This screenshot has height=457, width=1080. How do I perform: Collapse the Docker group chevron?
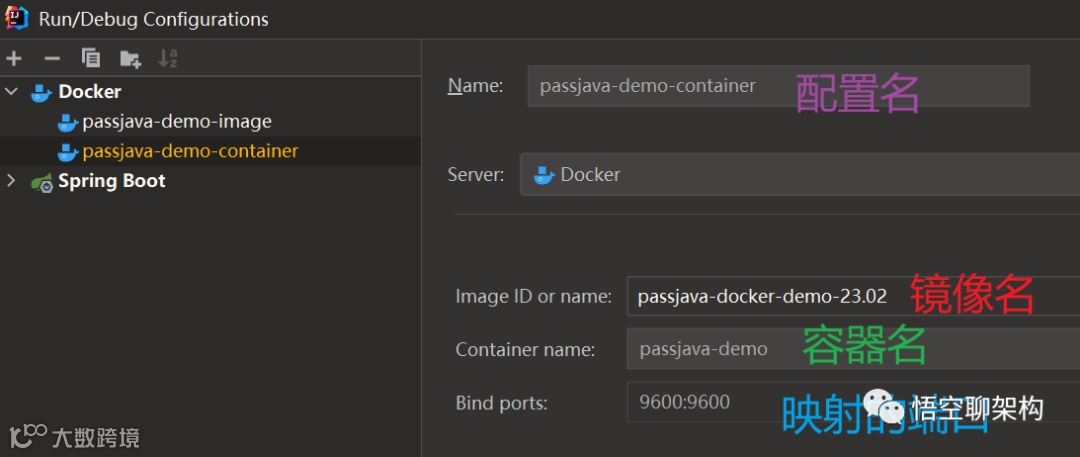pos(12,92)
